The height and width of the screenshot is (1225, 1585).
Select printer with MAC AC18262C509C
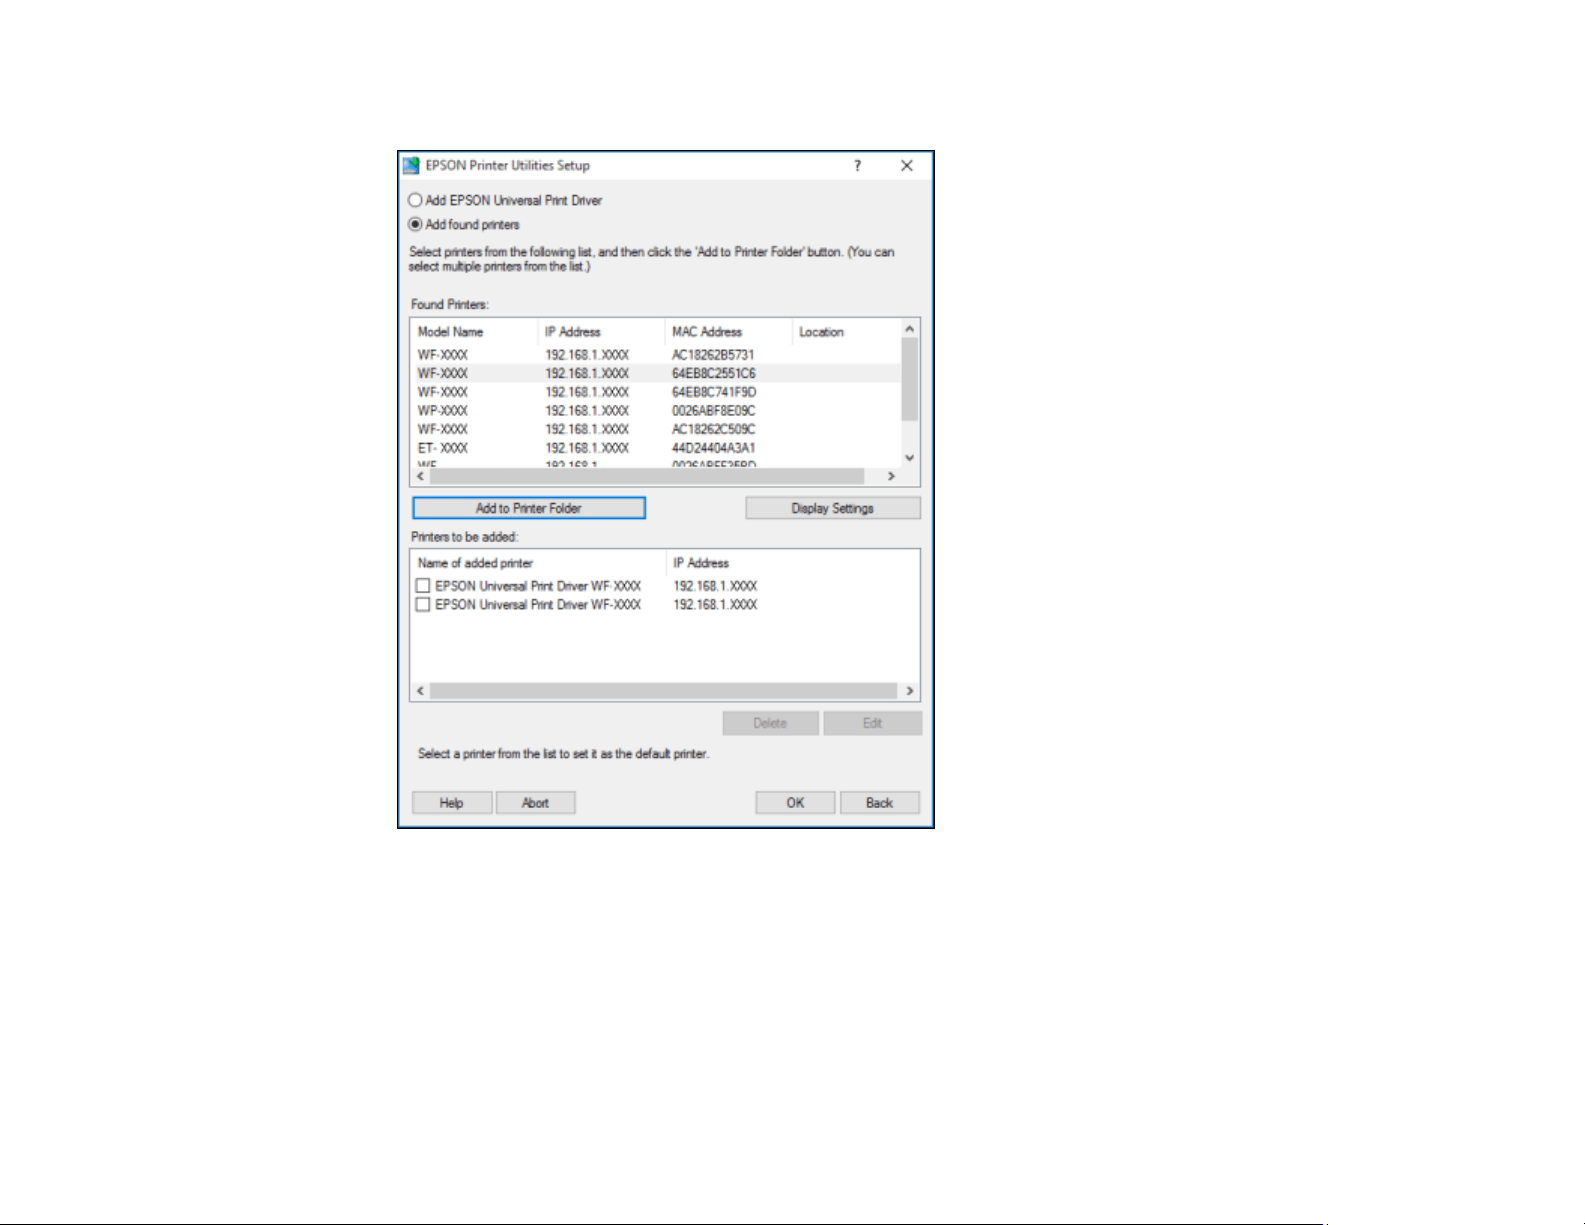pyautogui.click(x=656, y=429)
